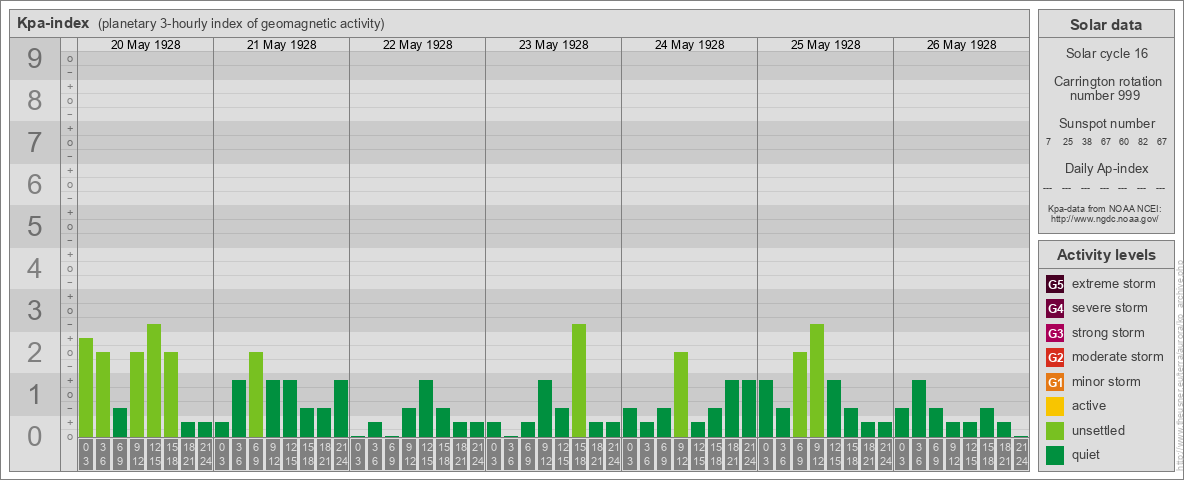Select the 25 May 1928 date header
The height and width of the screenshot is (480, 1184).
(825, 45)
